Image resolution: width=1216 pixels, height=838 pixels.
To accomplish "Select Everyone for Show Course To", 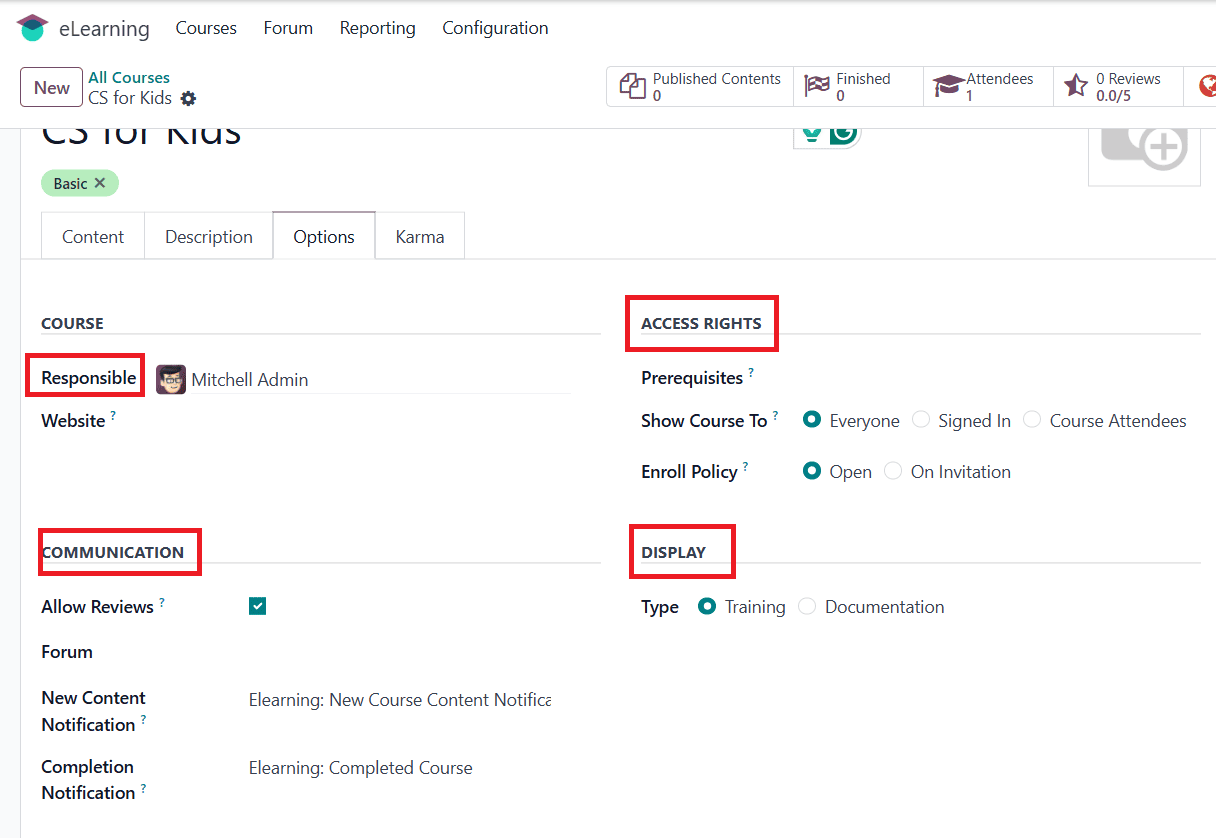I will tap(812, 420).
